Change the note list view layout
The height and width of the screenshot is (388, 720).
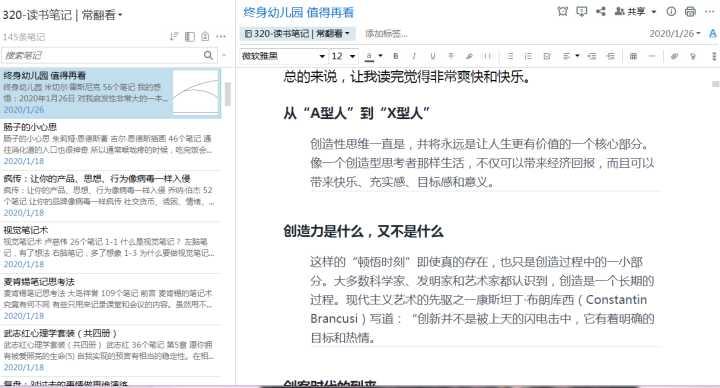tap(190, 36)
